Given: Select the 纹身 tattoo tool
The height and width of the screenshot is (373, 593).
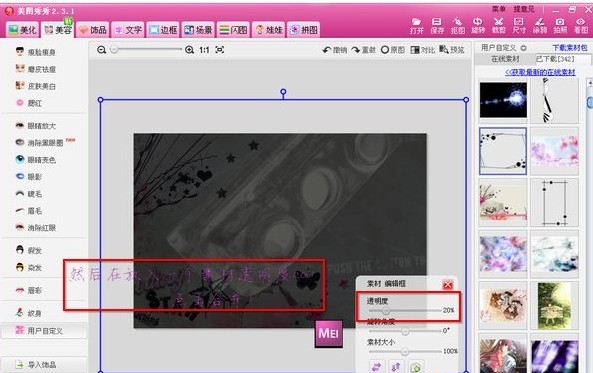Looking at the screenshot, I should click(x=29, y=313).
